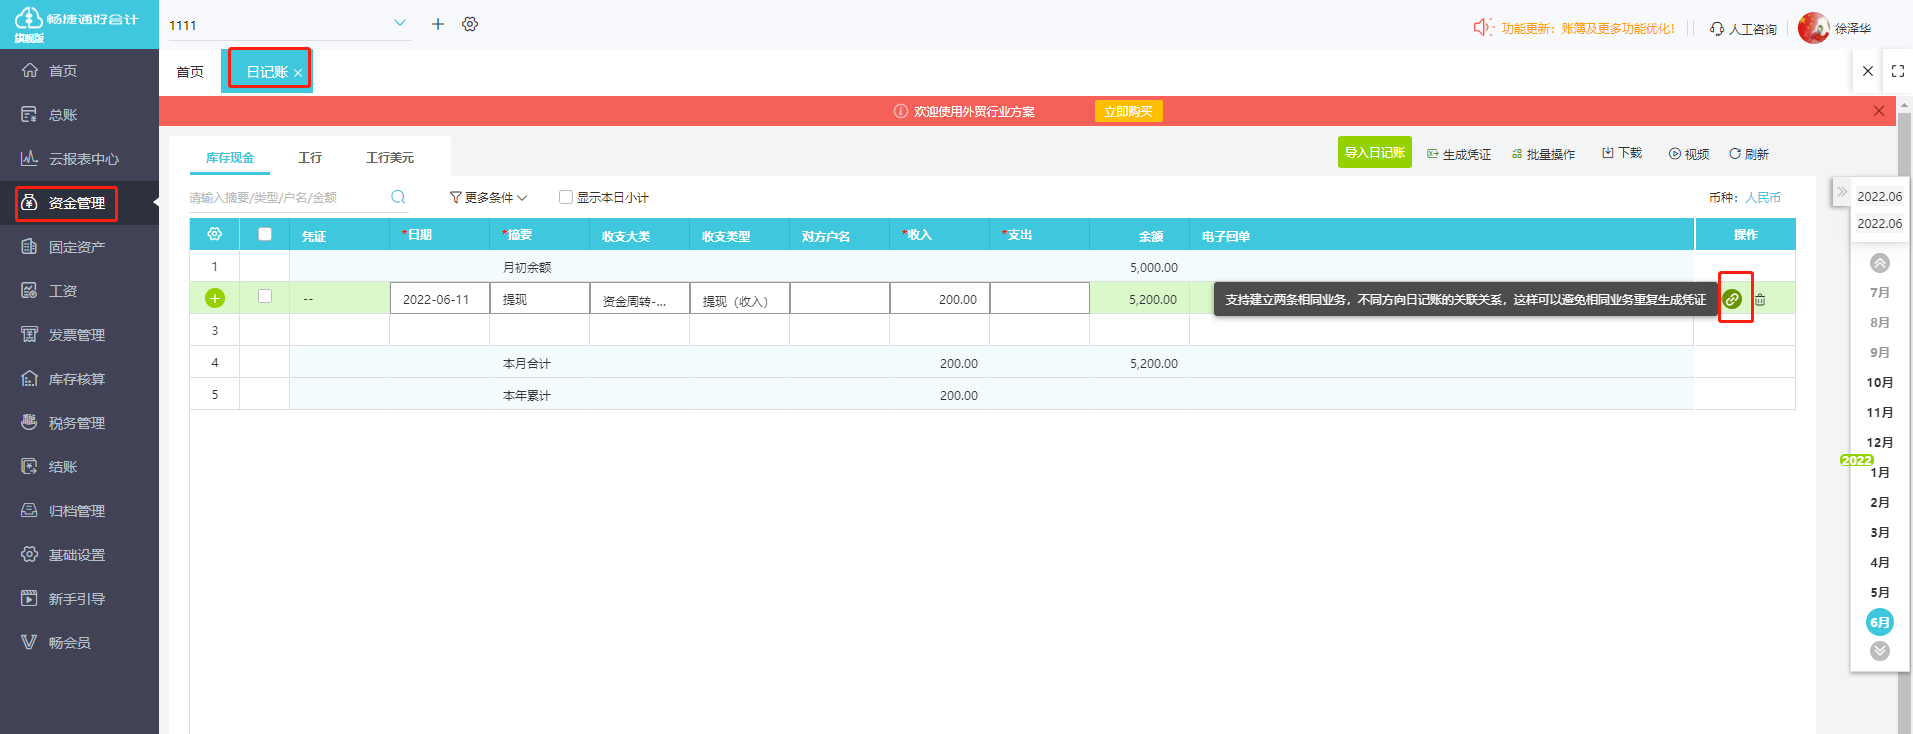This screenshot has width=1913, height=734.
Task: Click the link association icon in row 2
Action: (x=1733, y=299)
